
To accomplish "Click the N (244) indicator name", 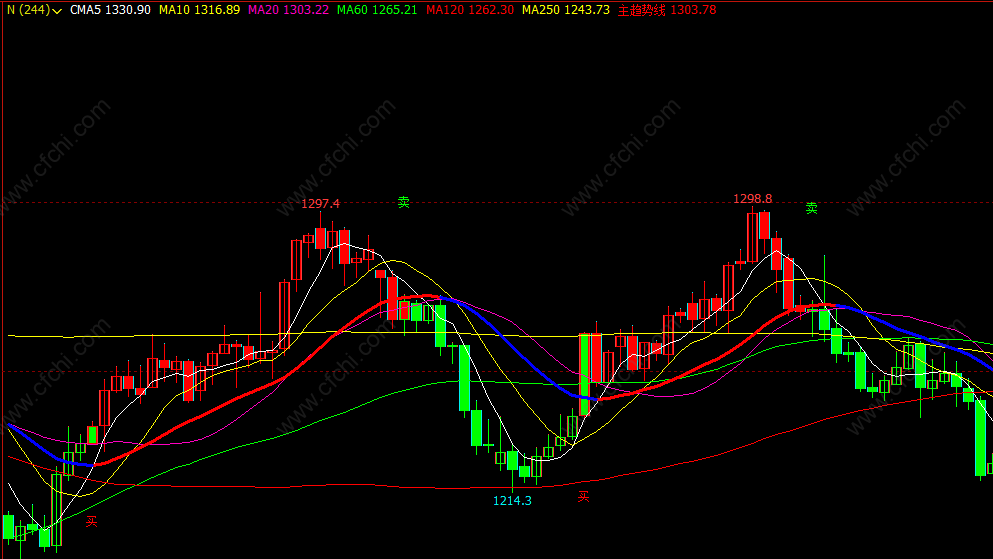I will (28, 10).
